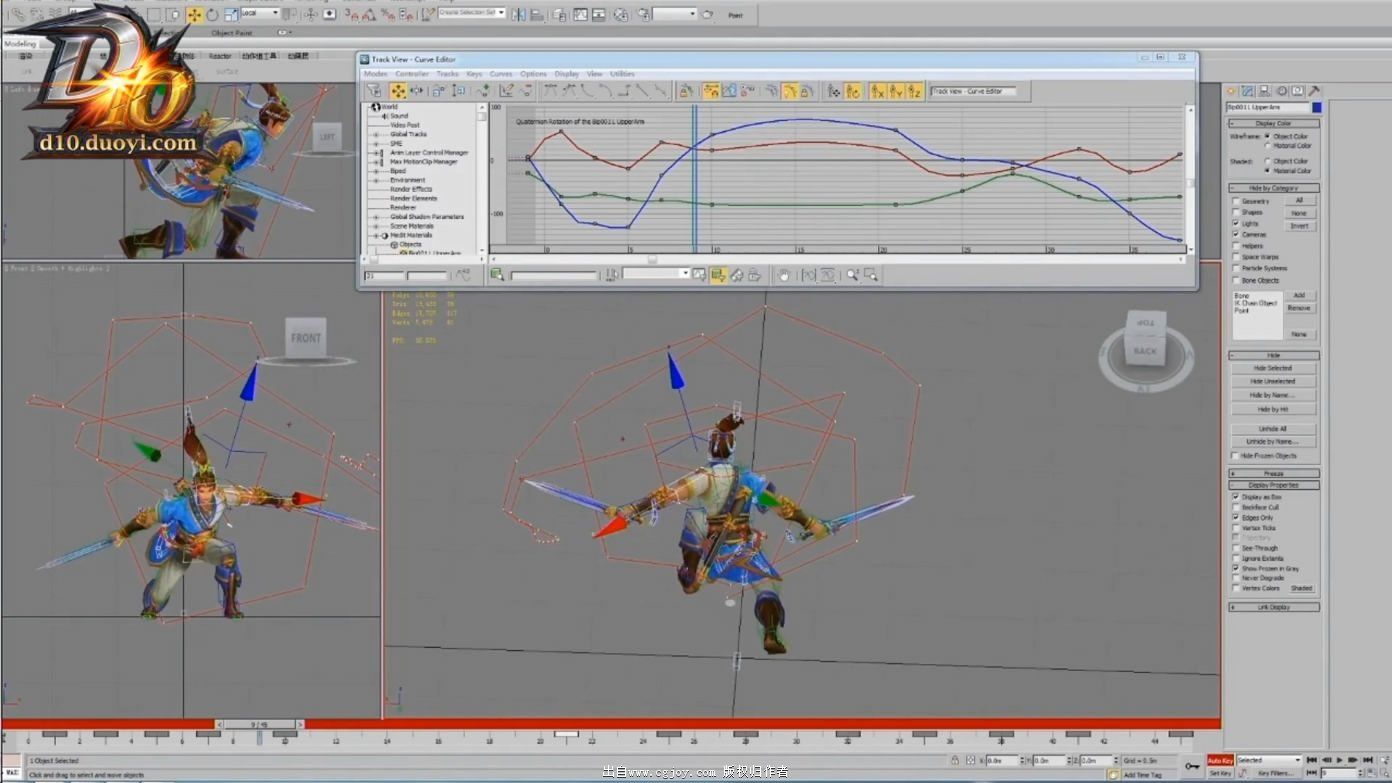Screen dimensions: 1392x783
Task: Click the Hide Unselected button
Action: 1273,381
